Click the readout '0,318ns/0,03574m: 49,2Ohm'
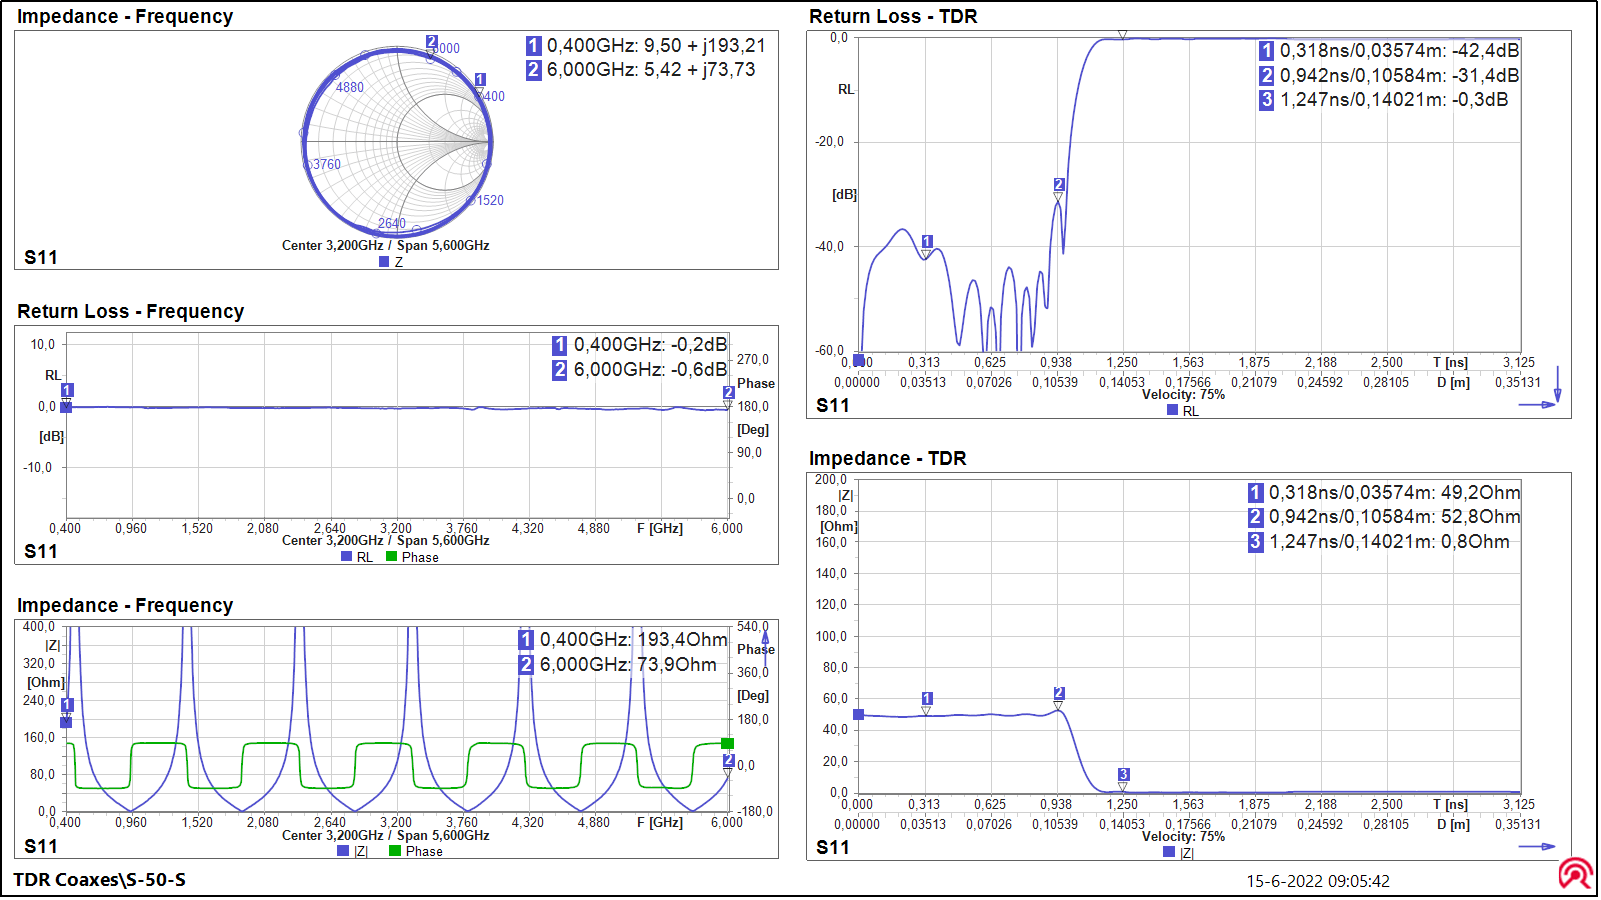 (1394, 493)
